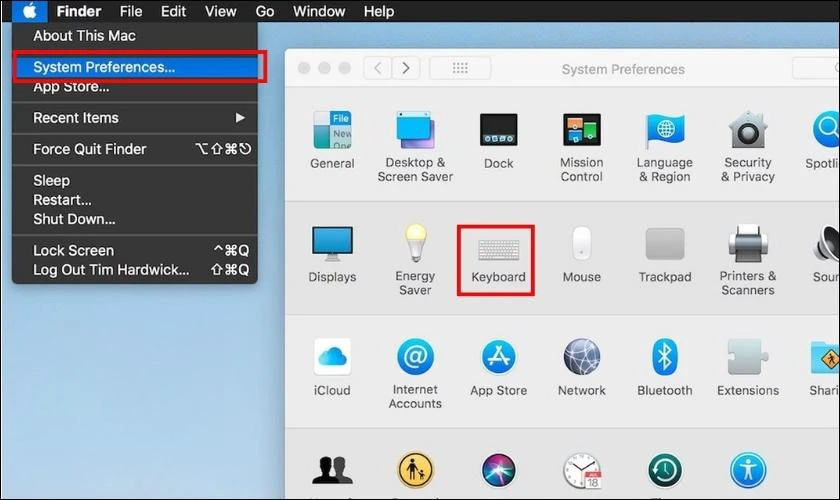Open the Window menu
The height and width of the screenshot is (500, 840).
(x=319, y=11)
